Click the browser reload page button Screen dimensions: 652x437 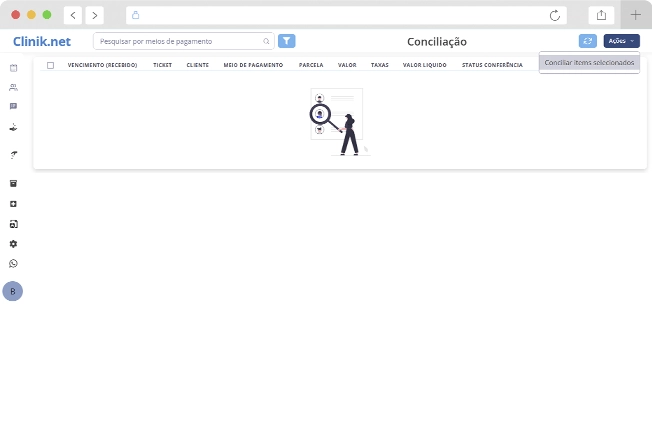tap(555, 15)
